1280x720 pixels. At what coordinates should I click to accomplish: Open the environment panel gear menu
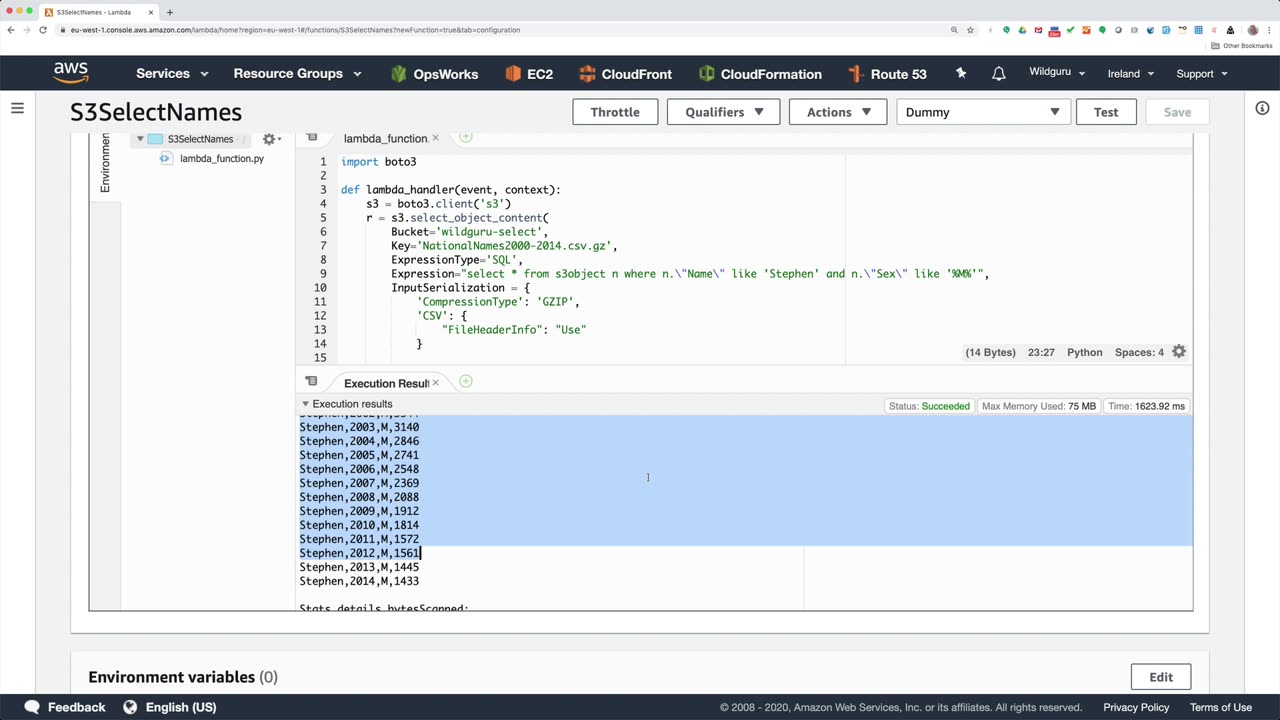point(270,139)
